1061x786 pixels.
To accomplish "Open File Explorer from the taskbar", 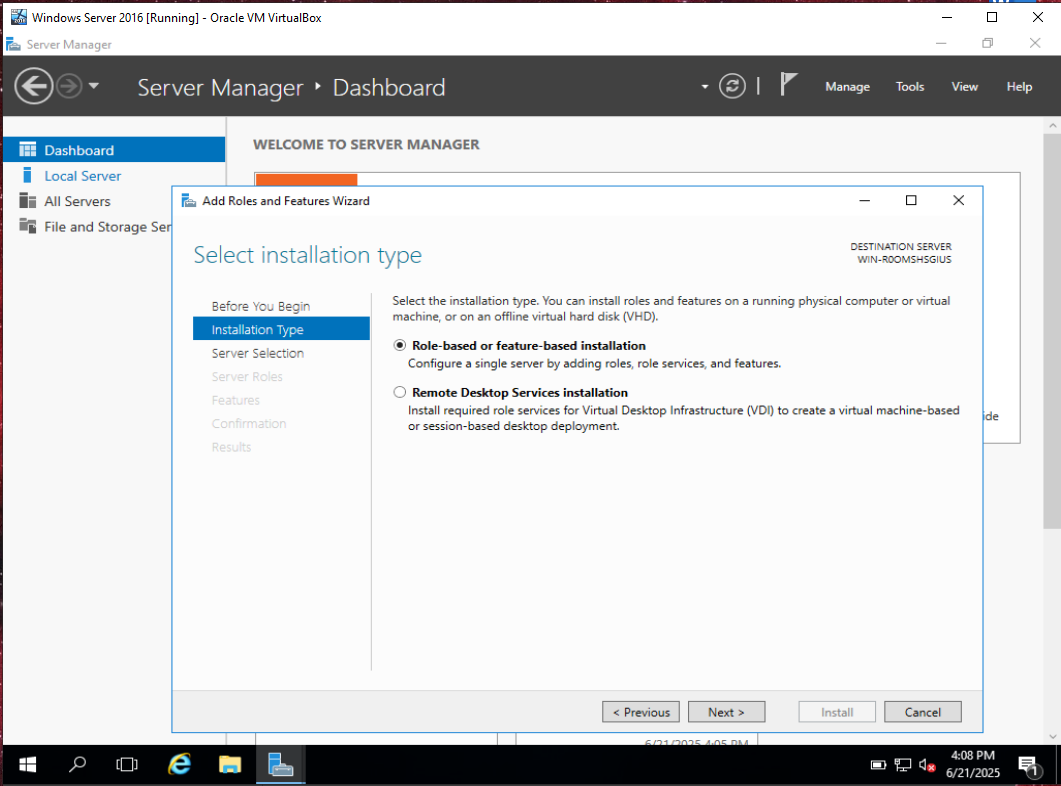I will point(230,764).
